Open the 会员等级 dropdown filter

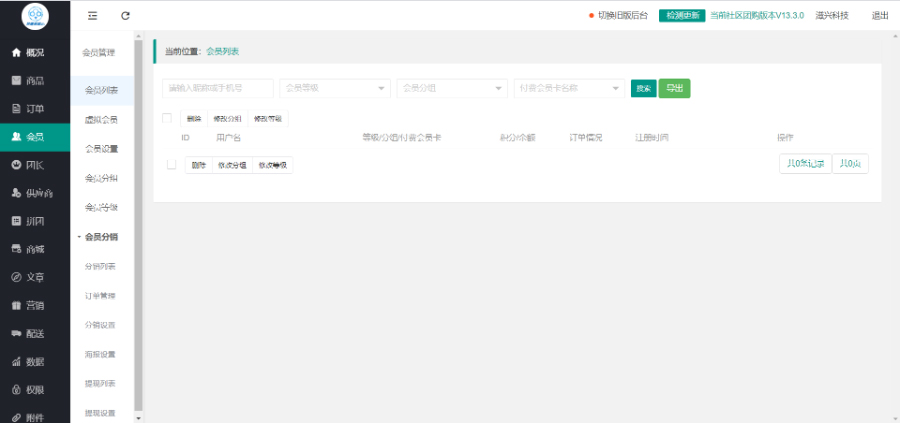coord(334,88)
